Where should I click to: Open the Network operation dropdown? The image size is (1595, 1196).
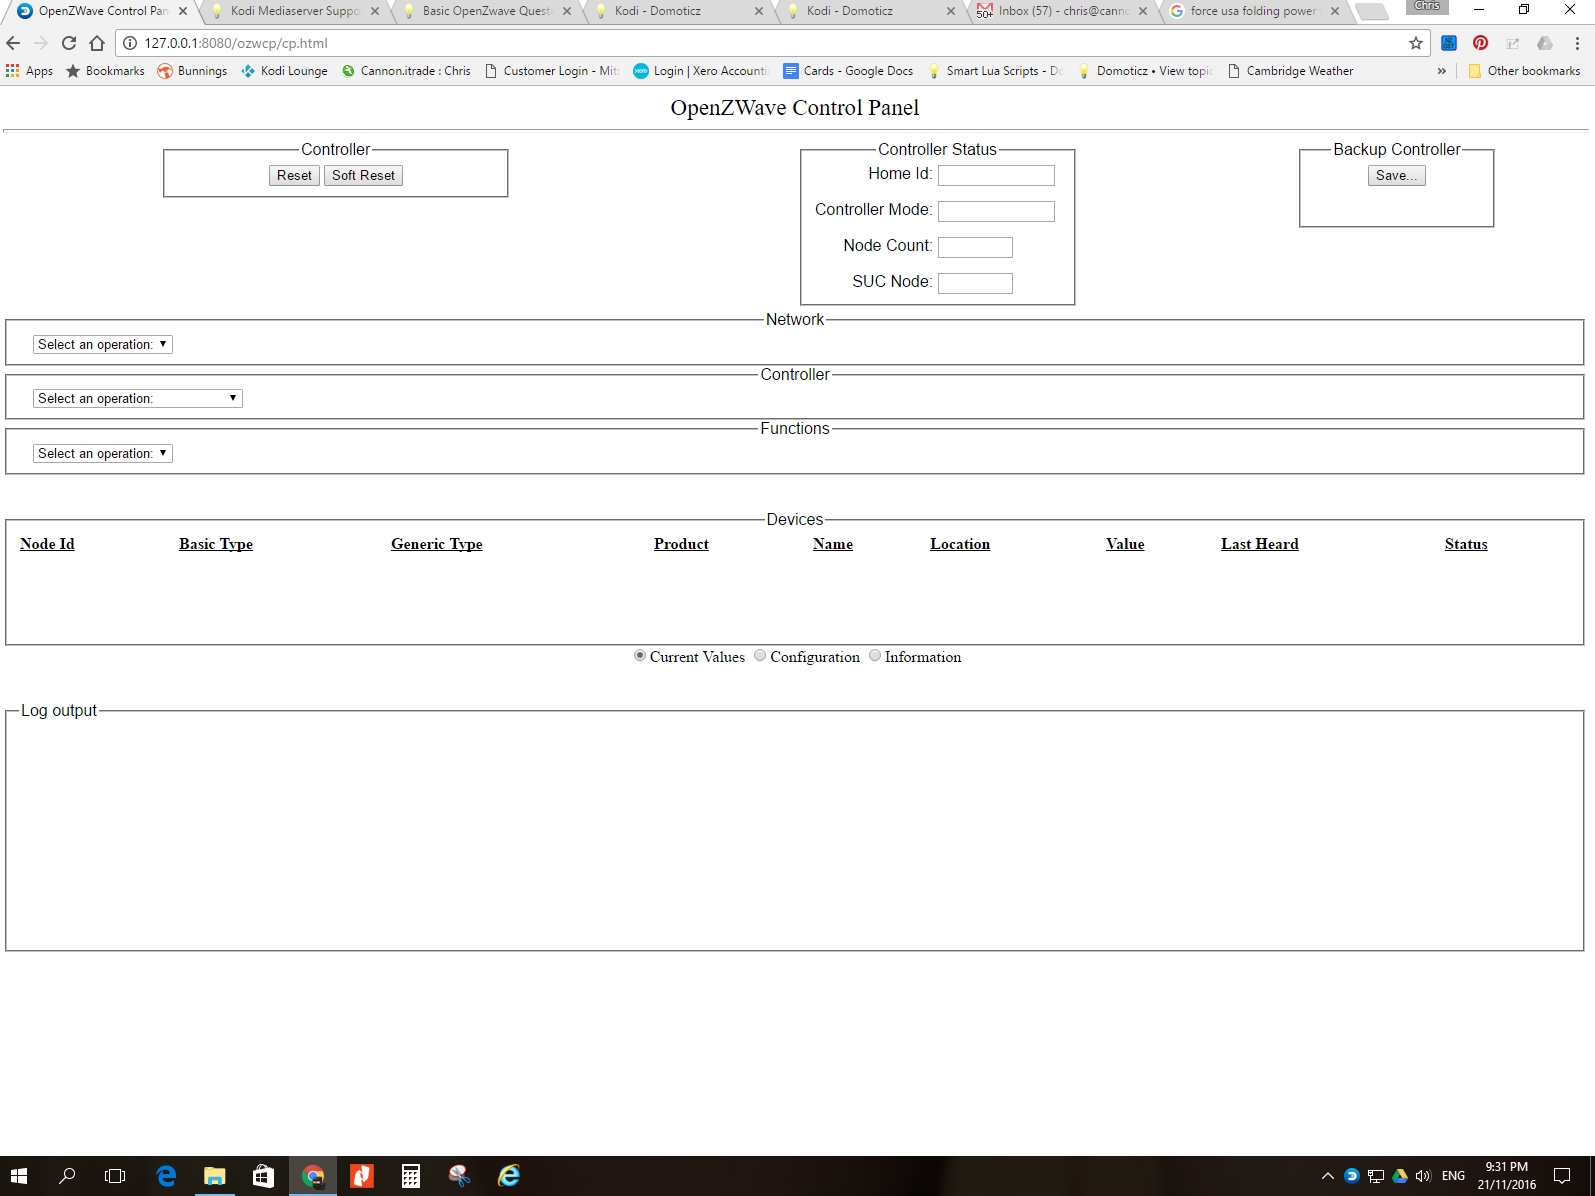click(102, 344)
